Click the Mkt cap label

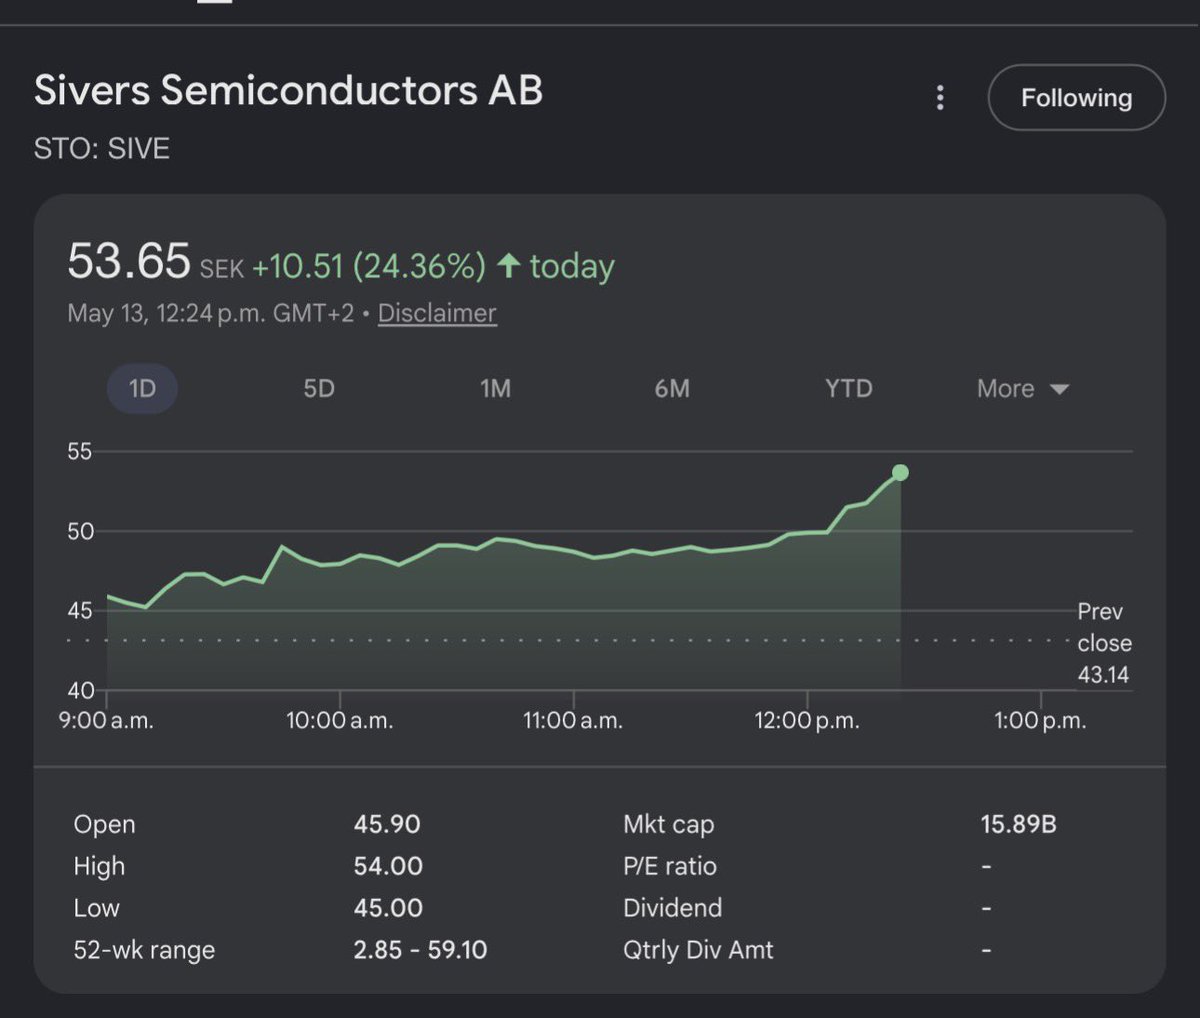669,824
